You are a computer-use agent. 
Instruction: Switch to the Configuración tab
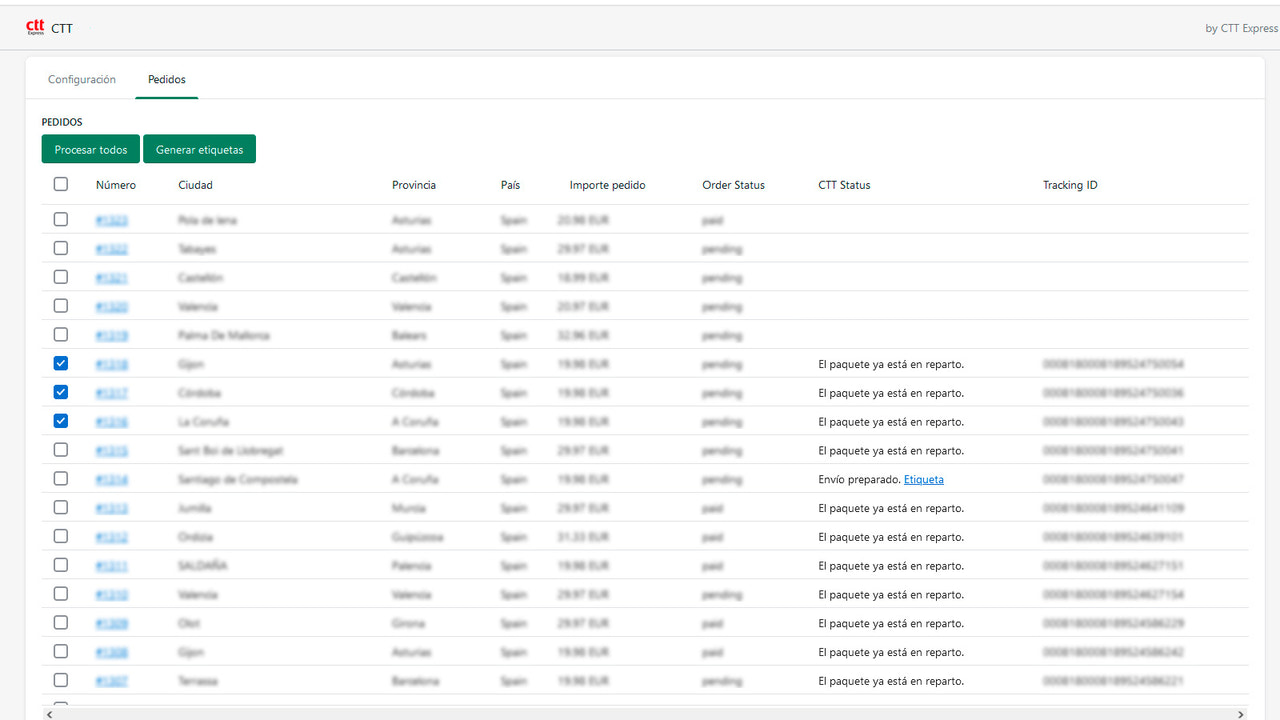click(x=81, y=79)
